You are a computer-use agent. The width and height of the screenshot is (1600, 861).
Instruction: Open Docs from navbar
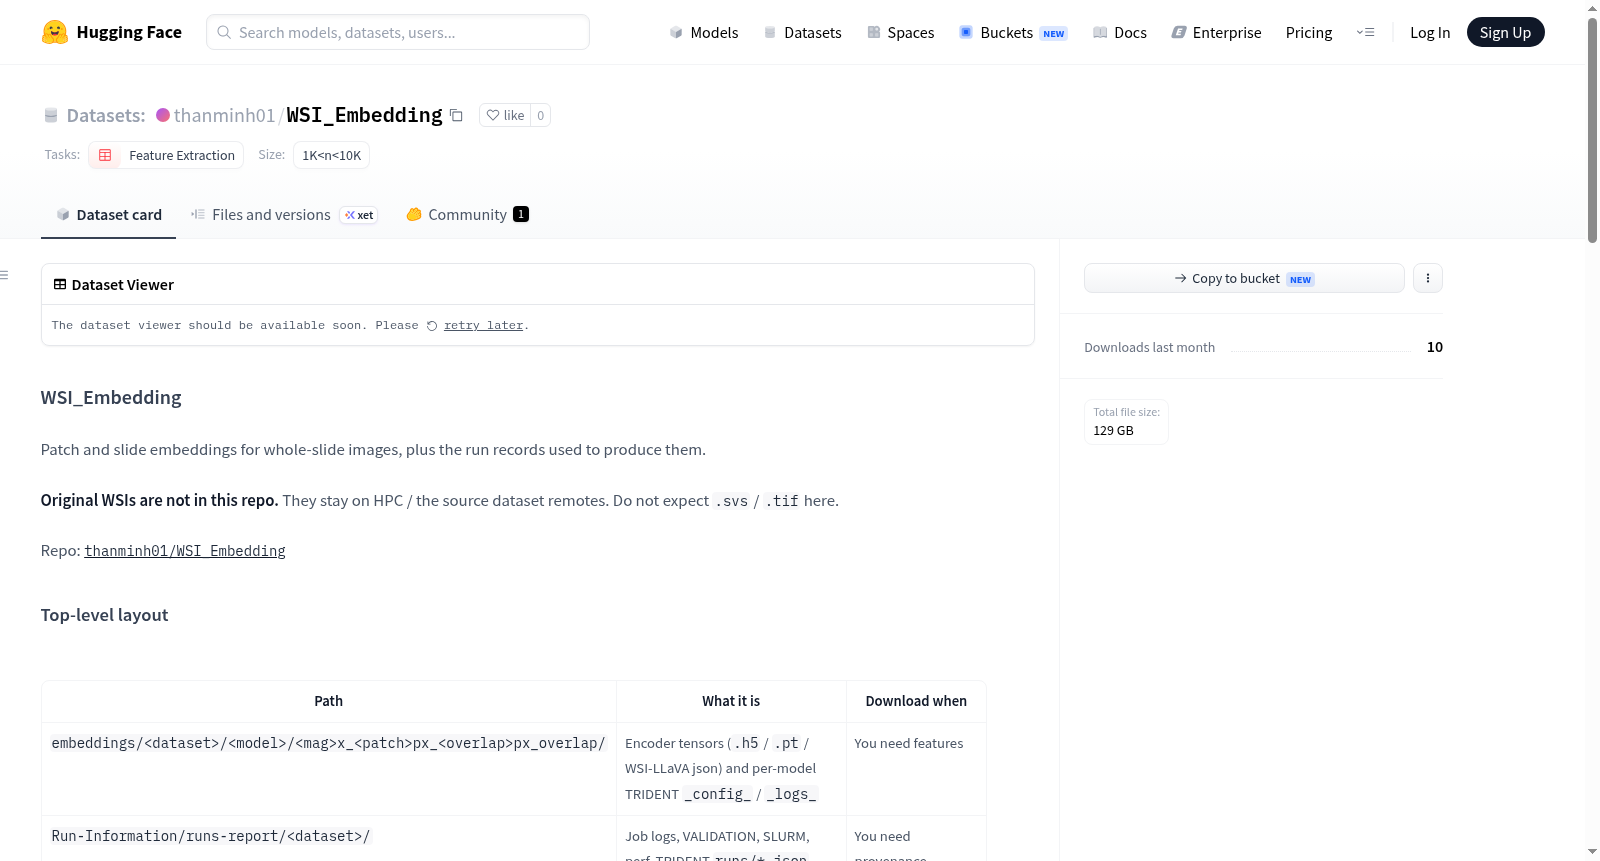(1120, 32)
